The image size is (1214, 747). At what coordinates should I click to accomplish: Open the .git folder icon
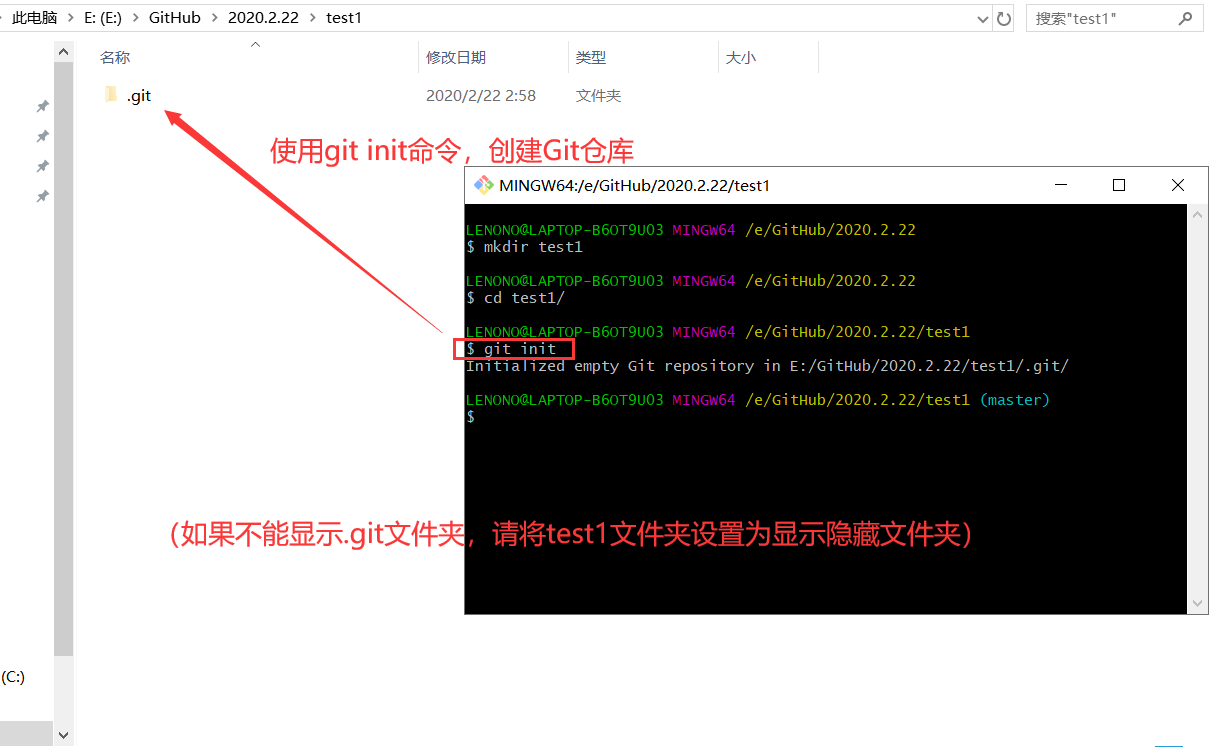[x=111, y=94]
